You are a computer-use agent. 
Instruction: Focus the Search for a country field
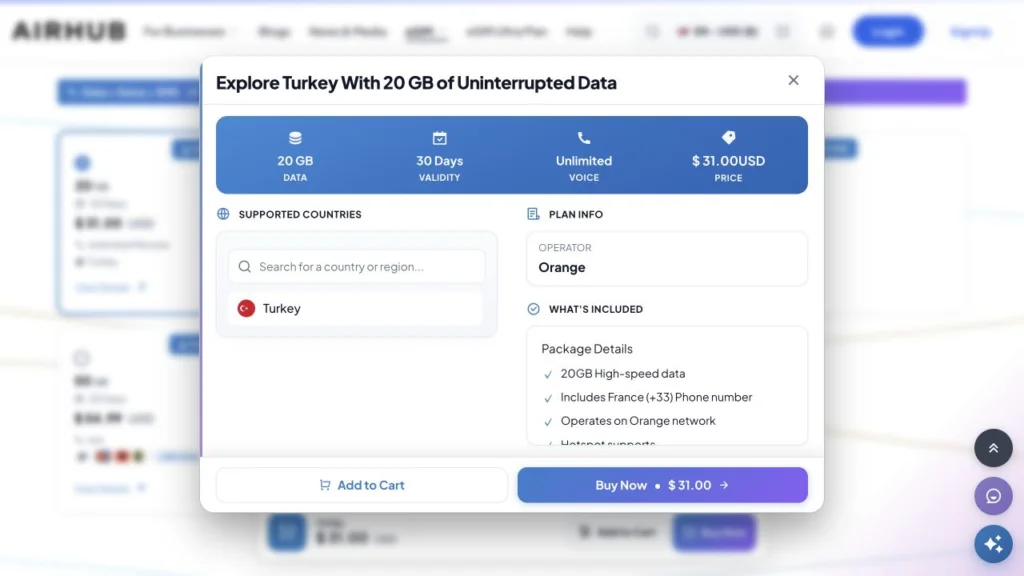click(357, 266)
